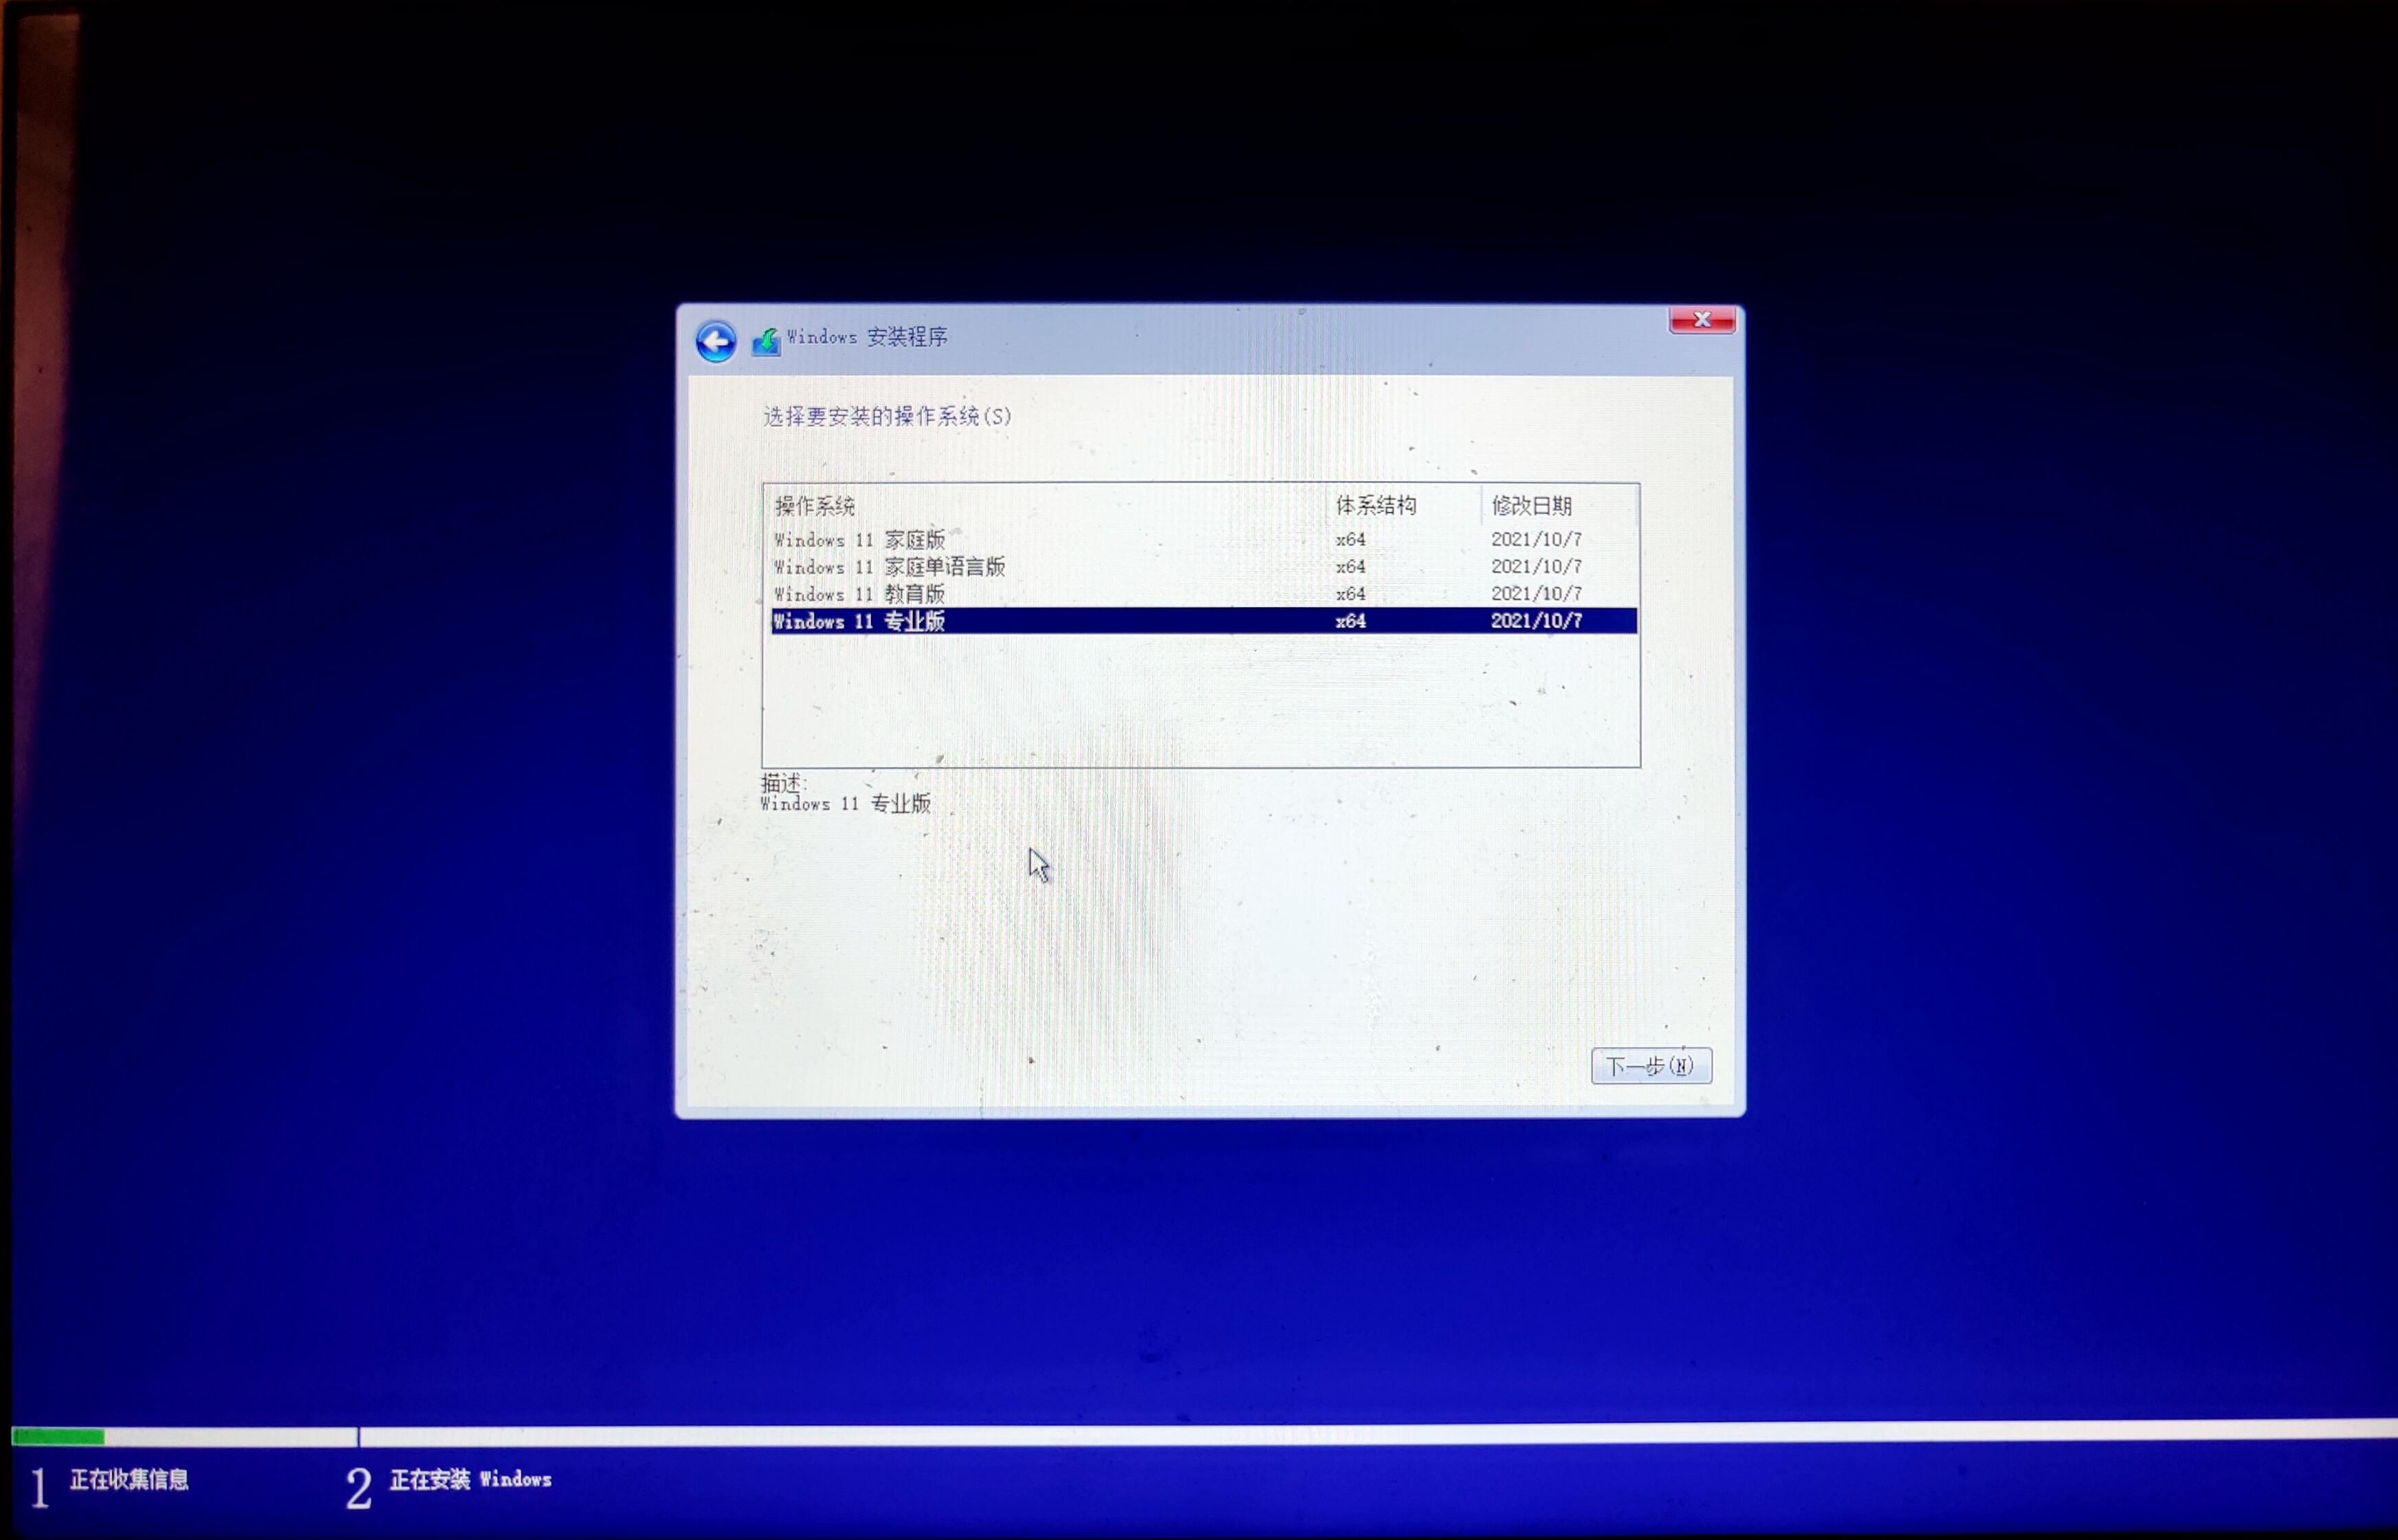Select Windows 11 家庭单语言版 entry

point(1204,567)
